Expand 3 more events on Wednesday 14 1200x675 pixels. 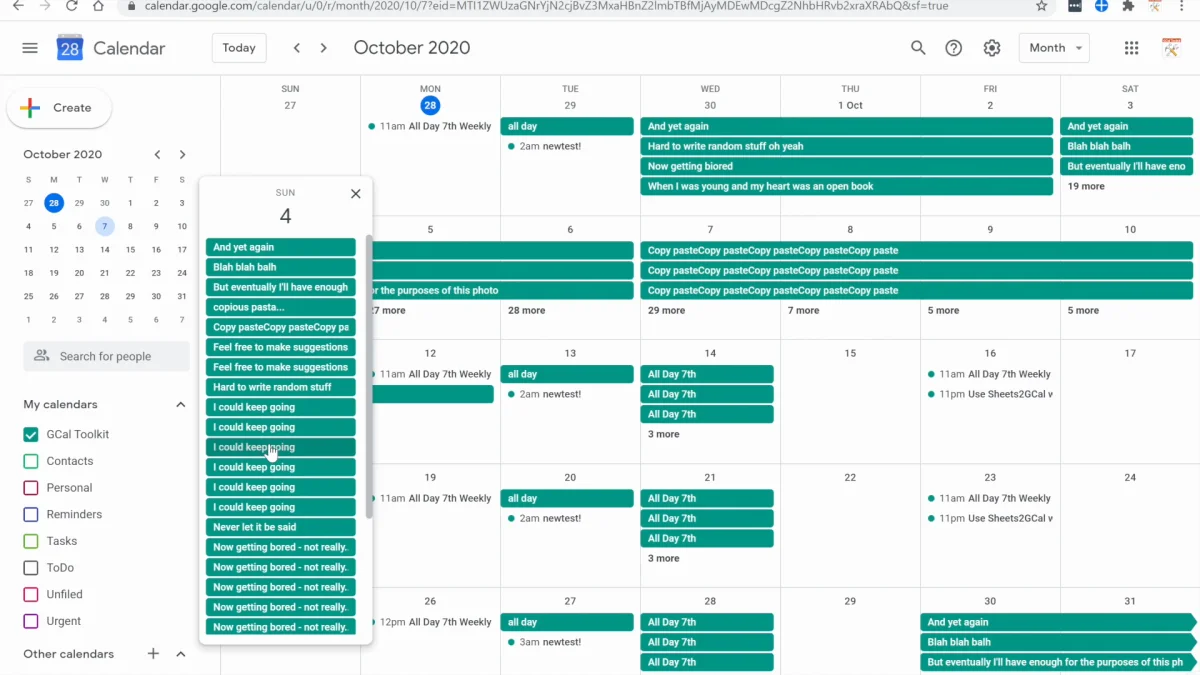tap(663, 434)
